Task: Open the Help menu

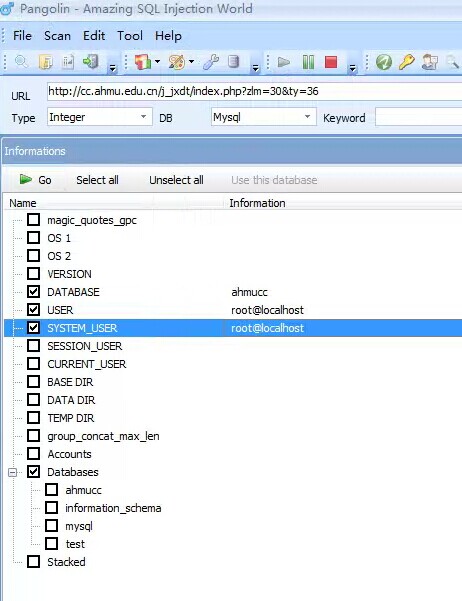Action: 168,36
